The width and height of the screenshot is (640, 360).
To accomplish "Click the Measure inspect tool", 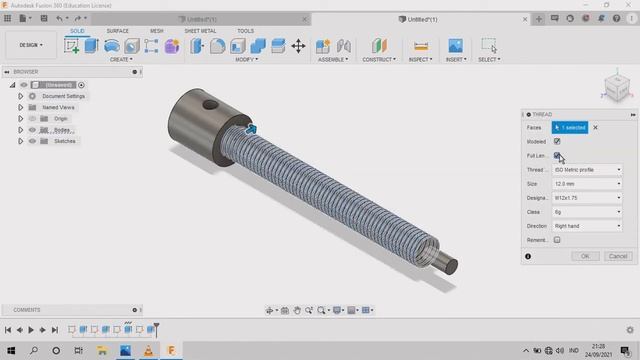I will (421, 46).
